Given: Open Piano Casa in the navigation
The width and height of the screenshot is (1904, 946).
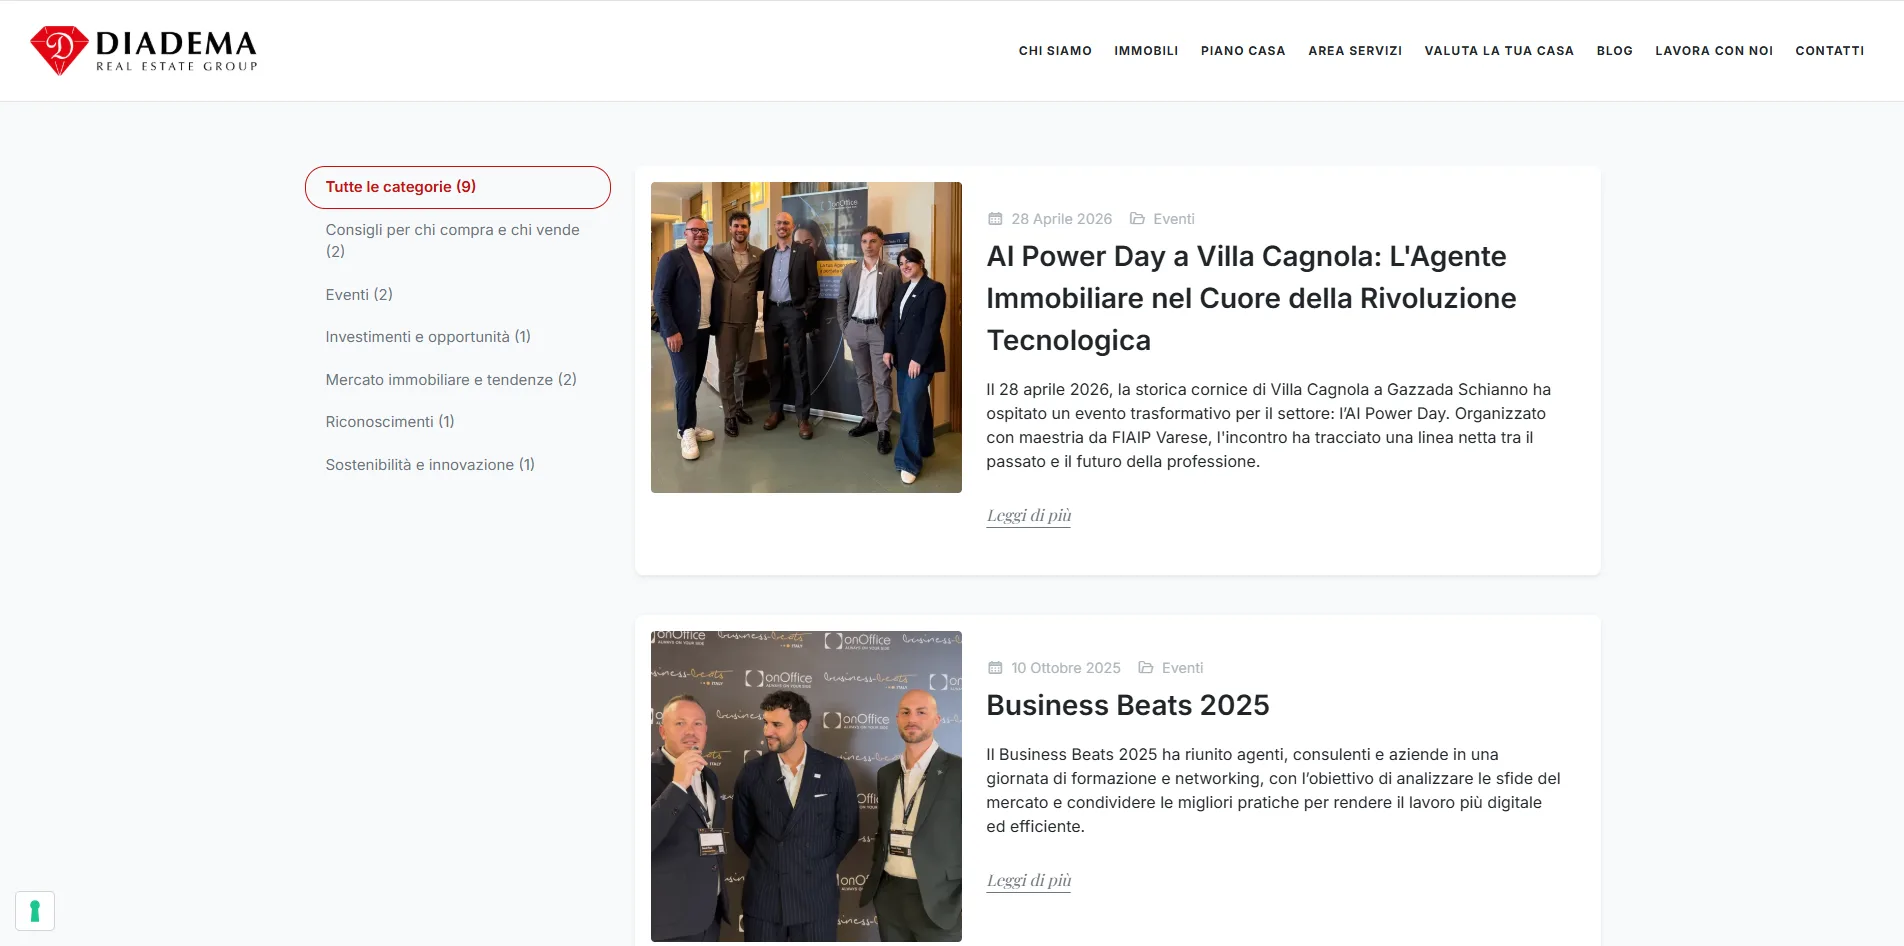Looking at the screenshot, I should coord(1243,51).
